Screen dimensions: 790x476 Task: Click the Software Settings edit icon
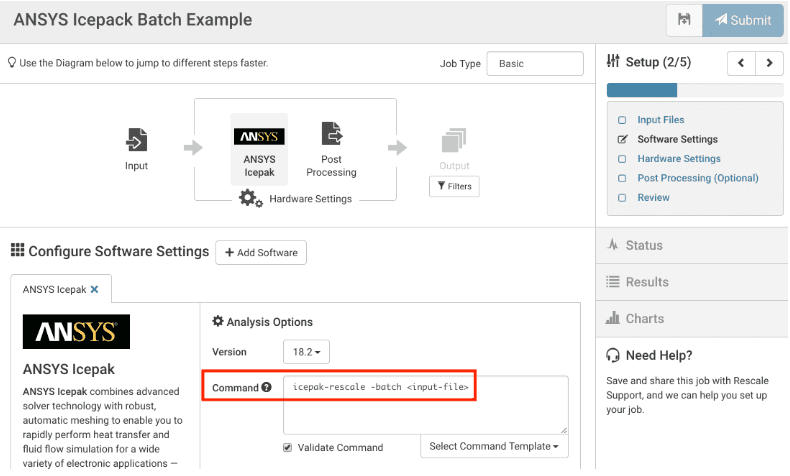pos(623,140)
